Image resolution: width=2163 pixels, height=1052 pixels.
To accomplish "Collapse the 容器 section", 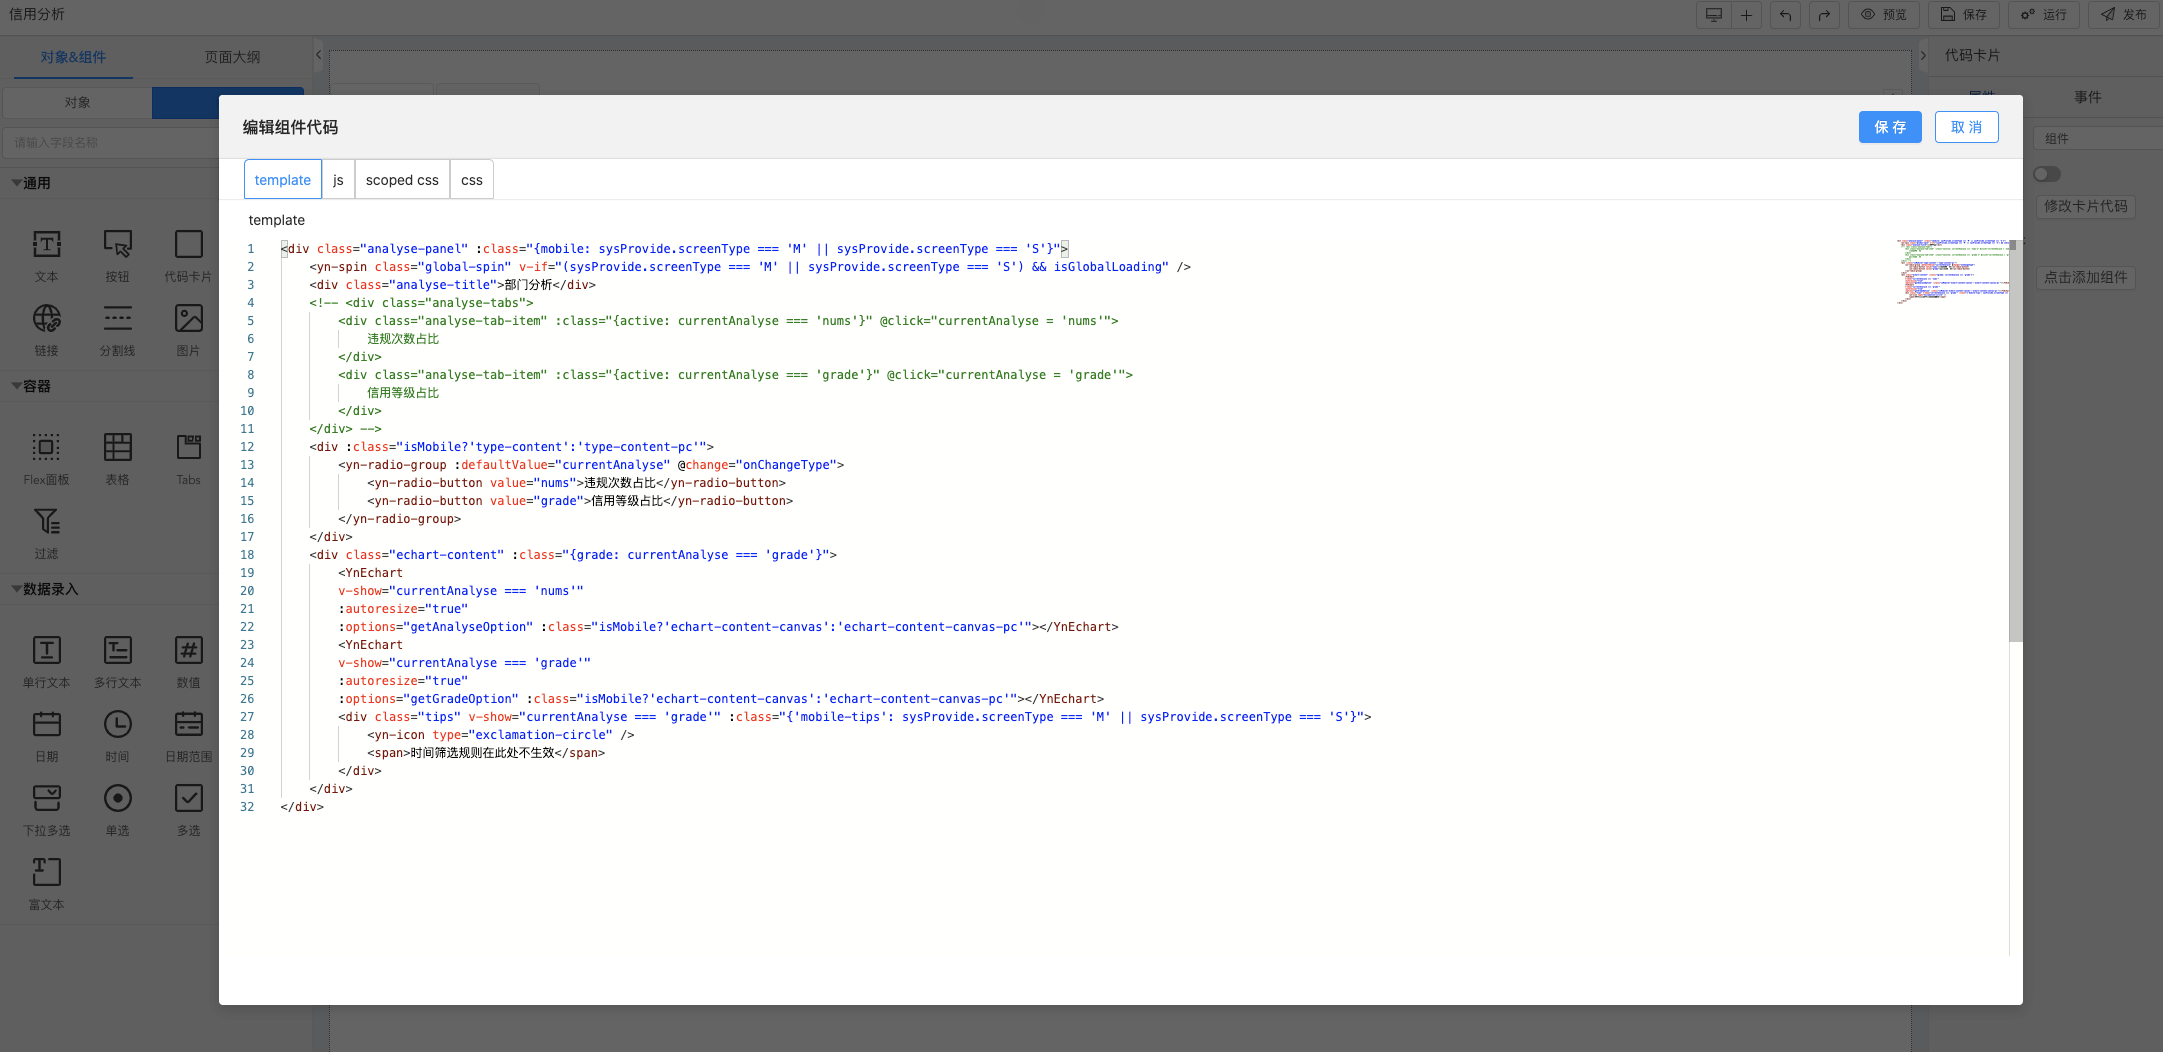I will 17,386.
